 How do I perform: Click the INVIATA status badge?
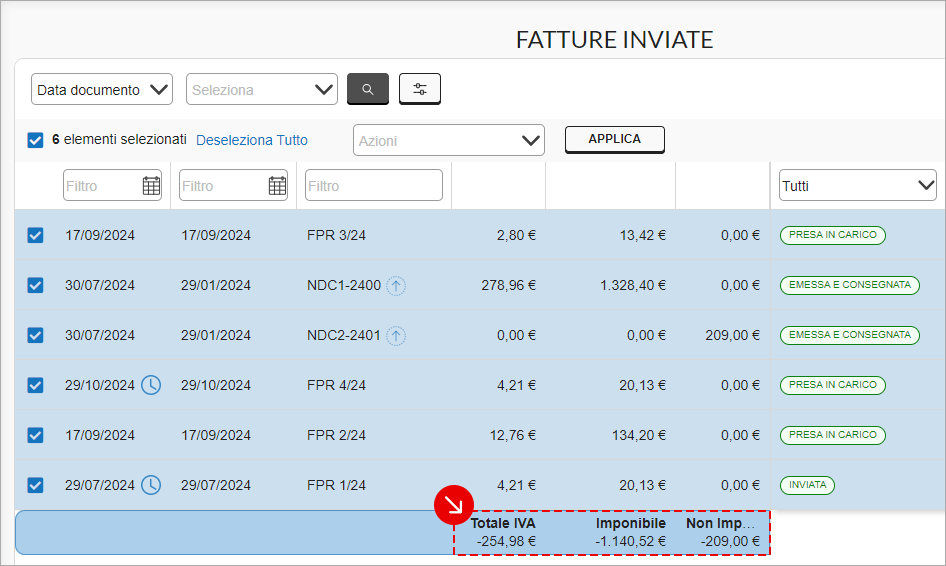807,485
